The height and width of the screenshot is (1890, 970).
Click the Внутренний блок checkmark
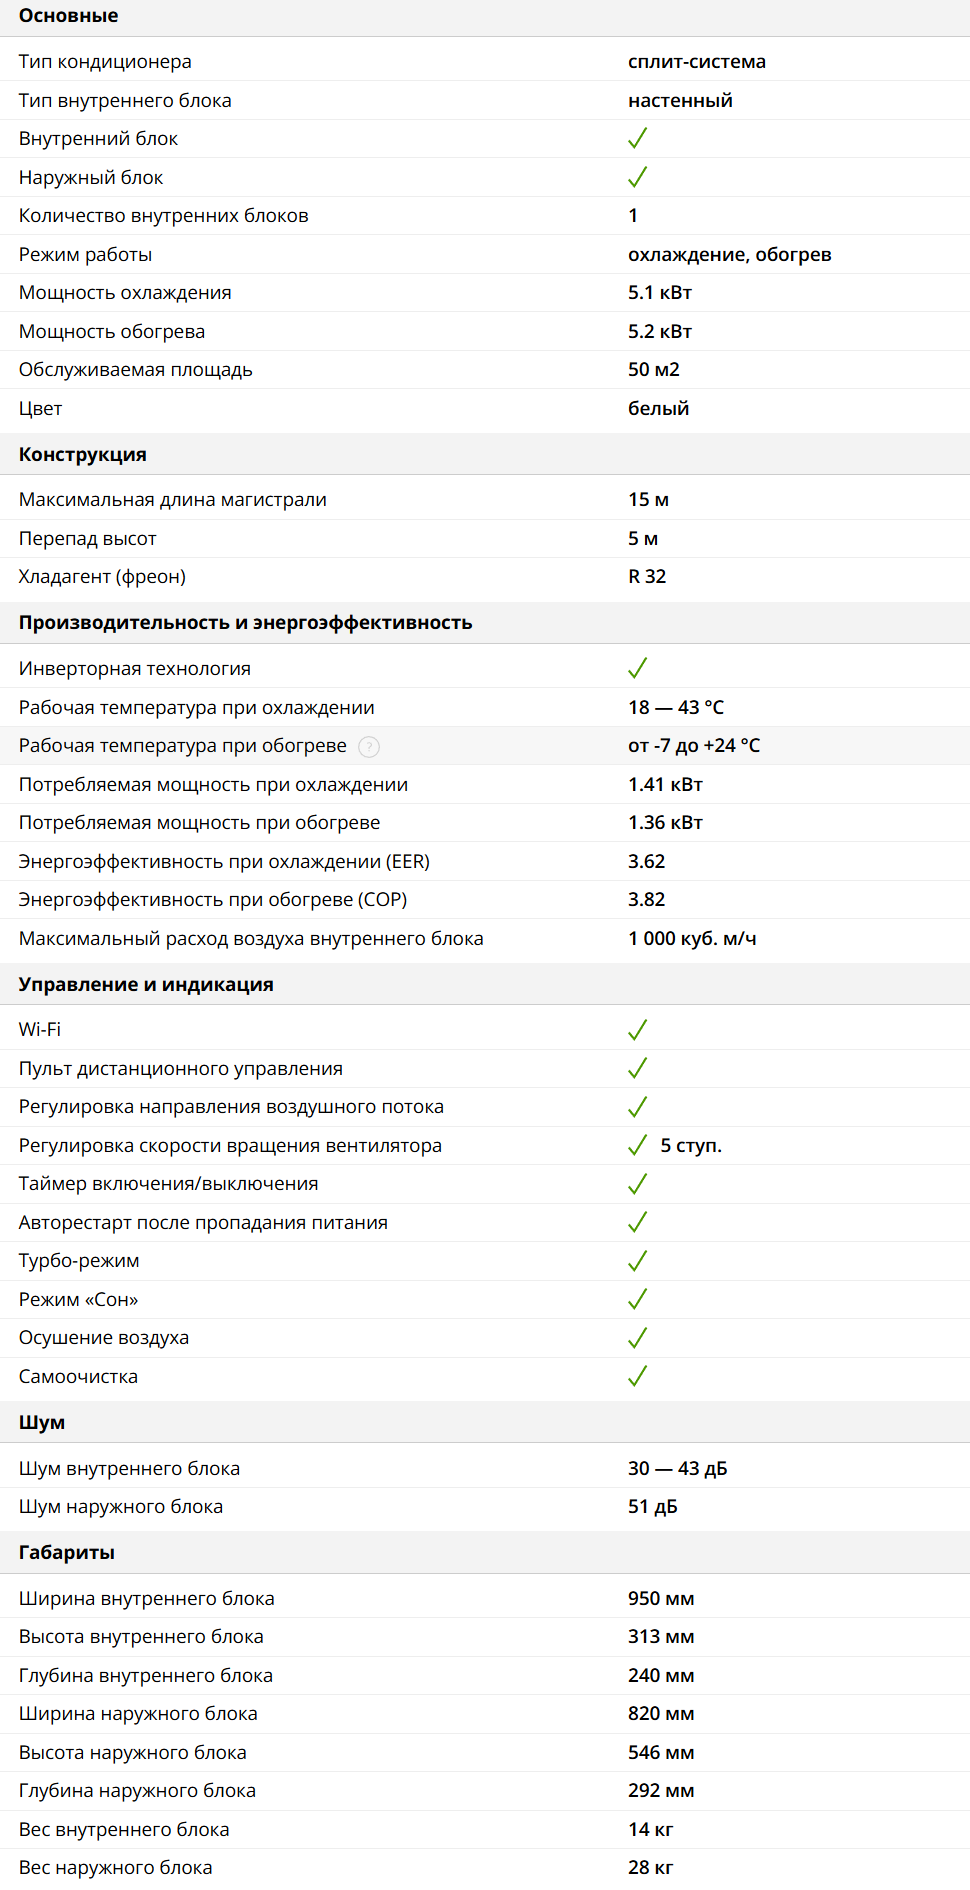pyautogui.click(x=637, y=139)
